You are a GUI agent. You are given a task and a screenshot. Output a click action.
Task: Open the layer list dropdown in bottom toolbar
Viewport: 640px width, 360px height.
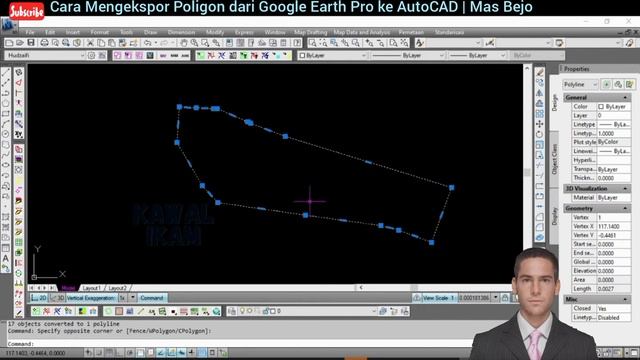click(374, 311)
